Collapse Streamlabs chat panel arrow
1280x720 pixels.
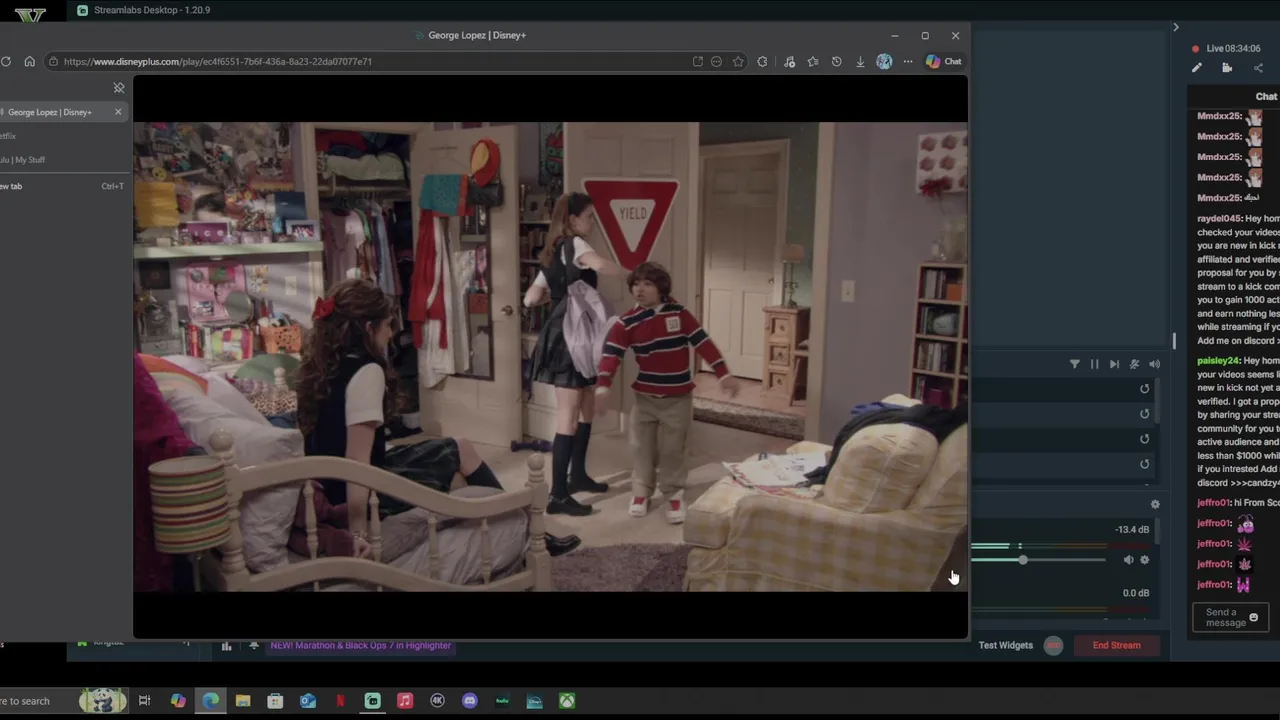(x=1176, y=27)
